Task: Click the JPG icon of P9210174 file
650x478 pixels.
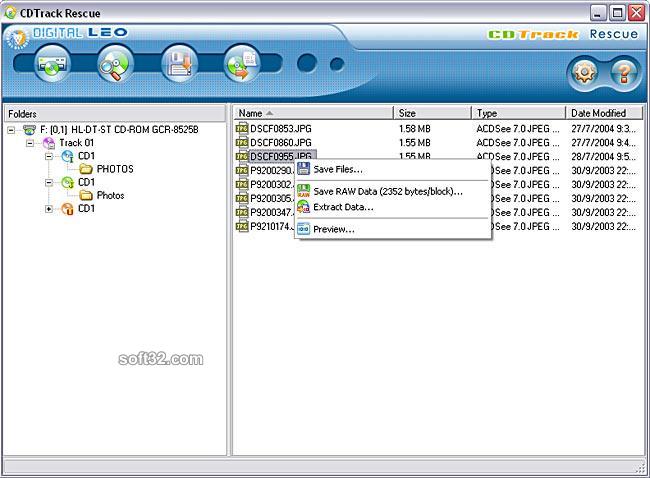Action: point(242,226)
